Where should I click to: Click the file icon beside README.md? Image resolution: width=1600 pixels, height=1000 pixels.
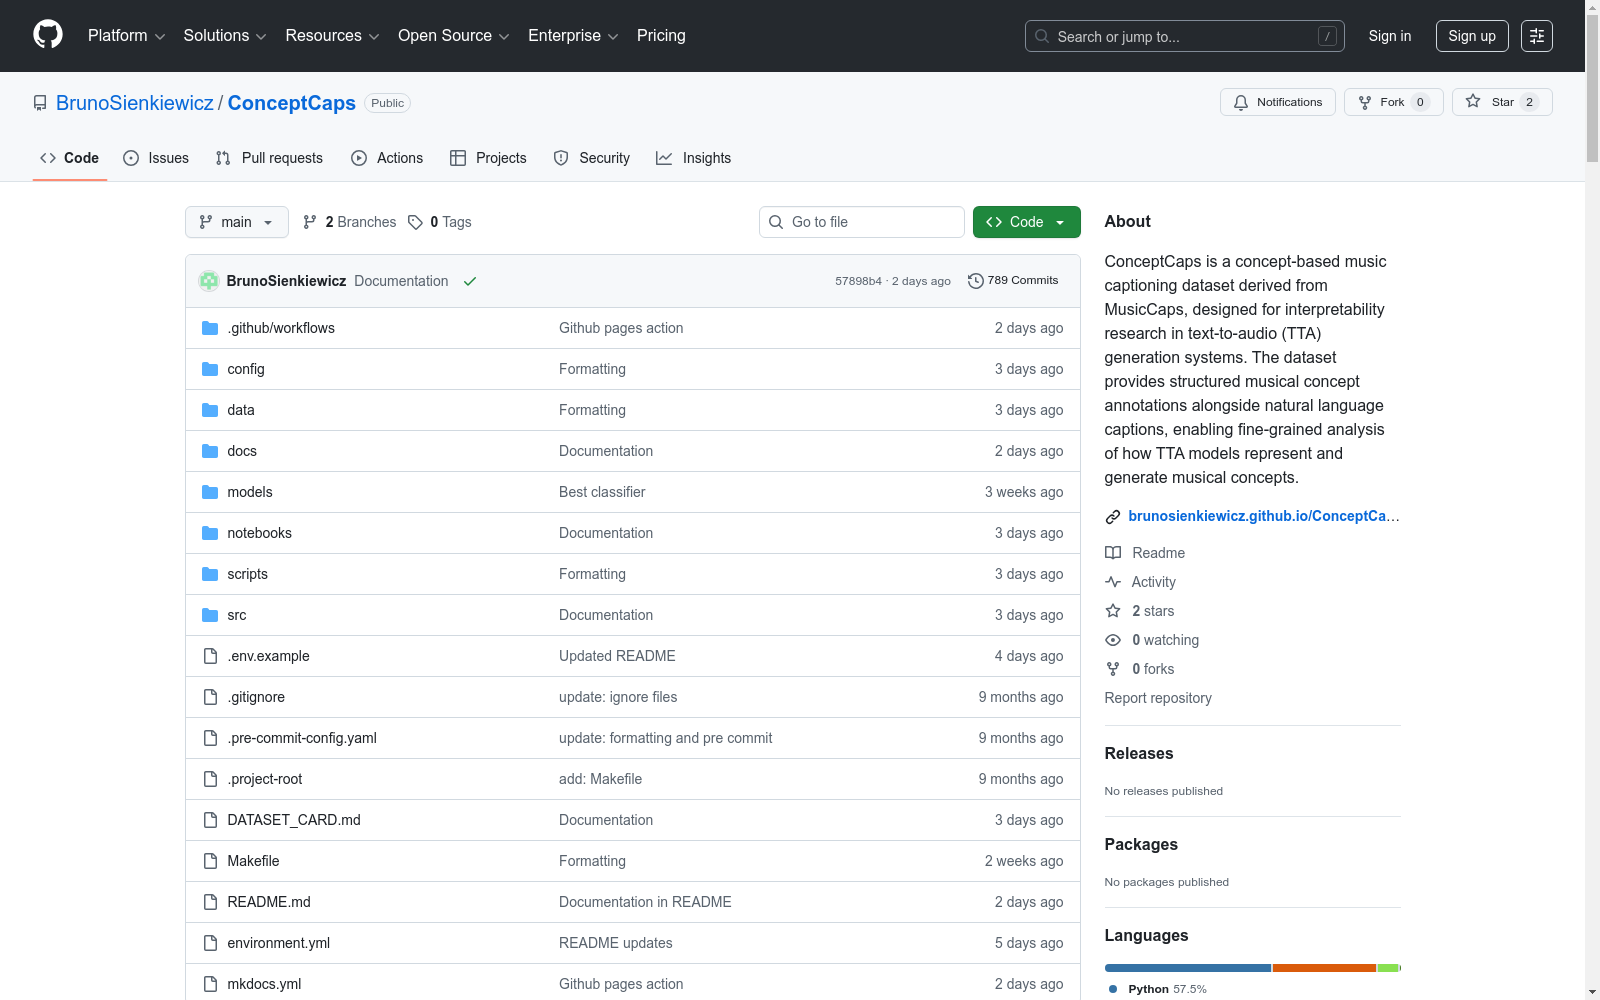pyautogui.click(x=210, y=902)
